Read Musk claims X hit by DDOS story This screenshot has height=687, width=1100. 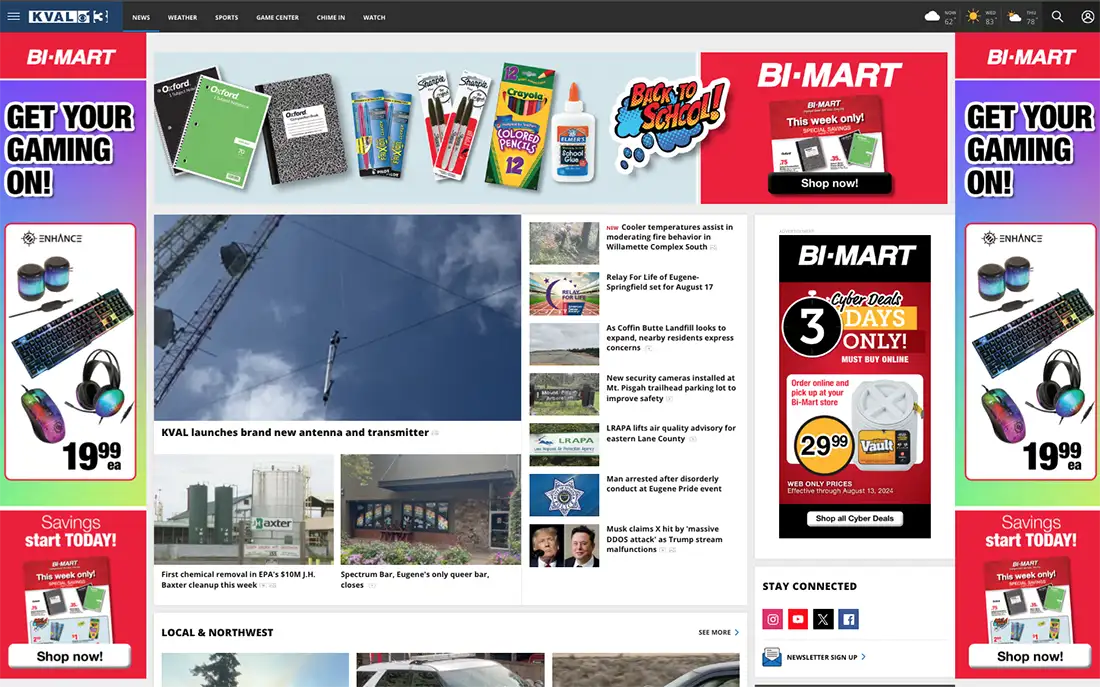point(664,539)
